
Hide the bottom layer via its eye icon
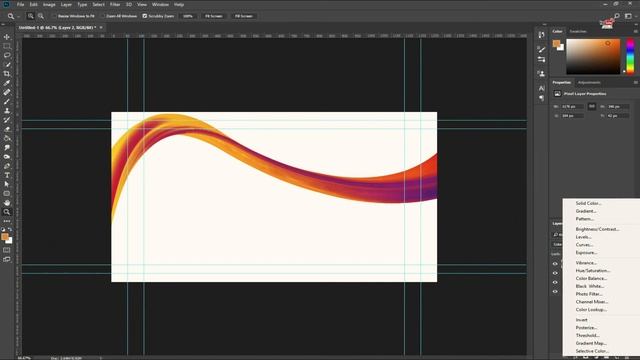pyautogui.click(x=555, y=291)
